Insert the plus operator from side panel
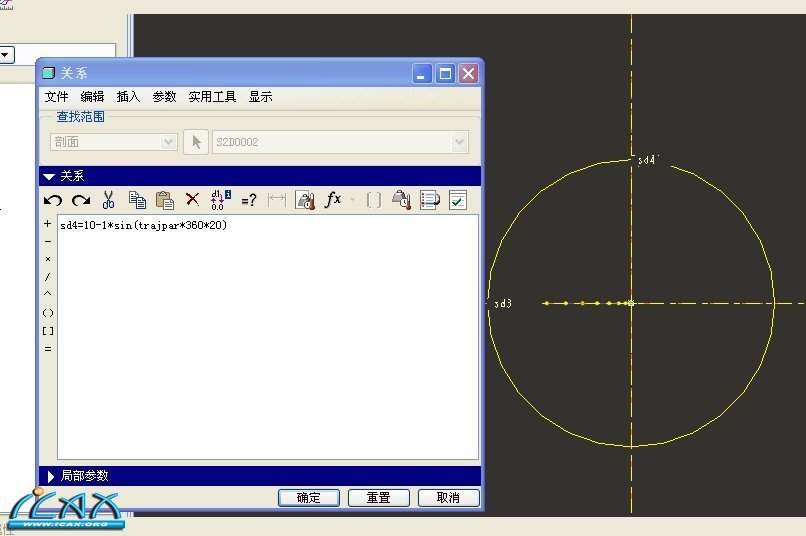The image size is (806, 536). (x=48, y=224)
